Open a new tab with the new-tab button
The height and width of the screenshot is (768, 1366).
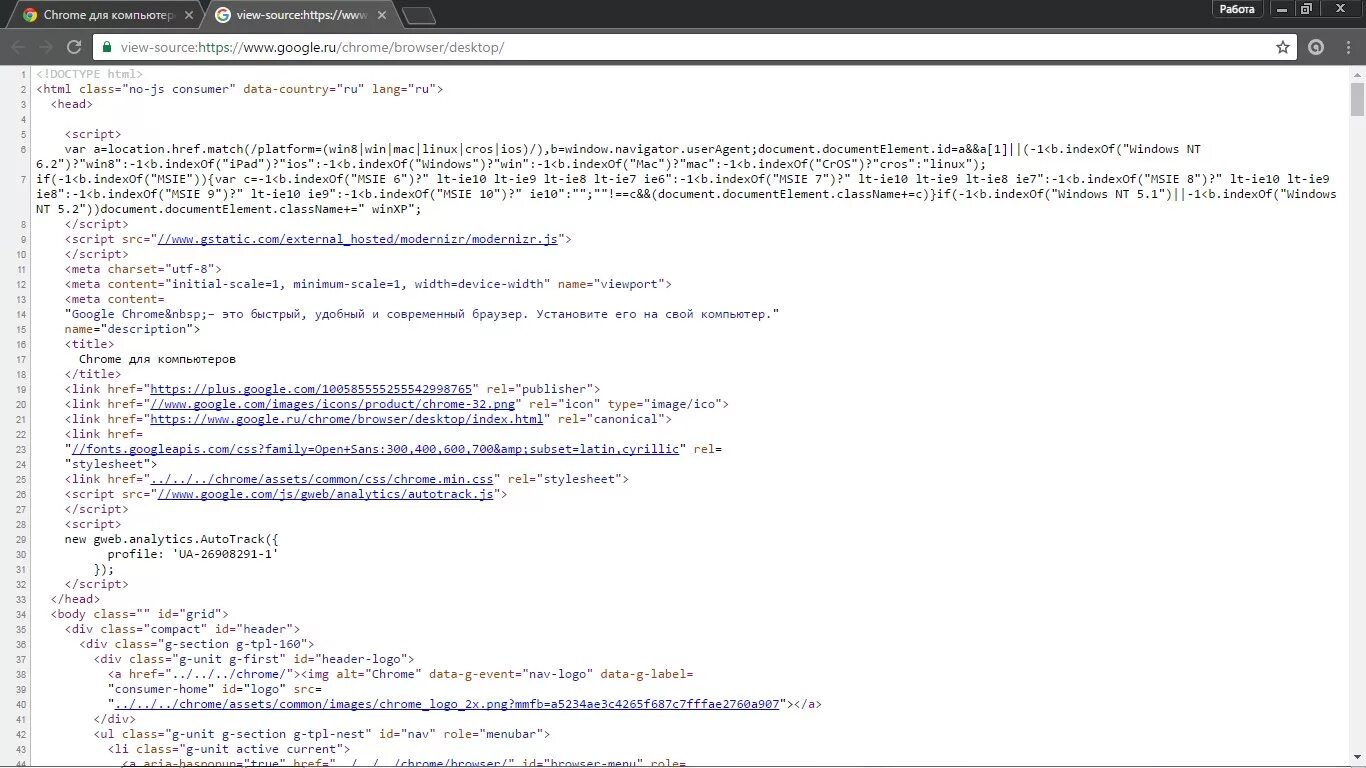click(x=419, y=15)
